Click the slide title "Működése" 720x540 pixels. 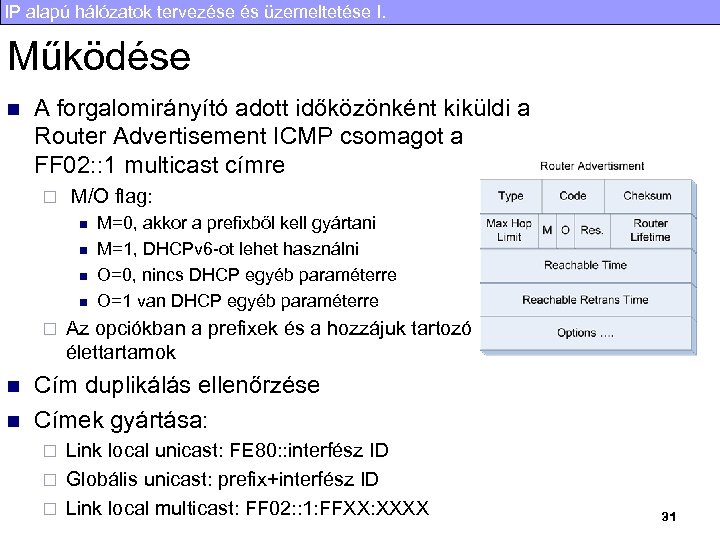(99, 56)
